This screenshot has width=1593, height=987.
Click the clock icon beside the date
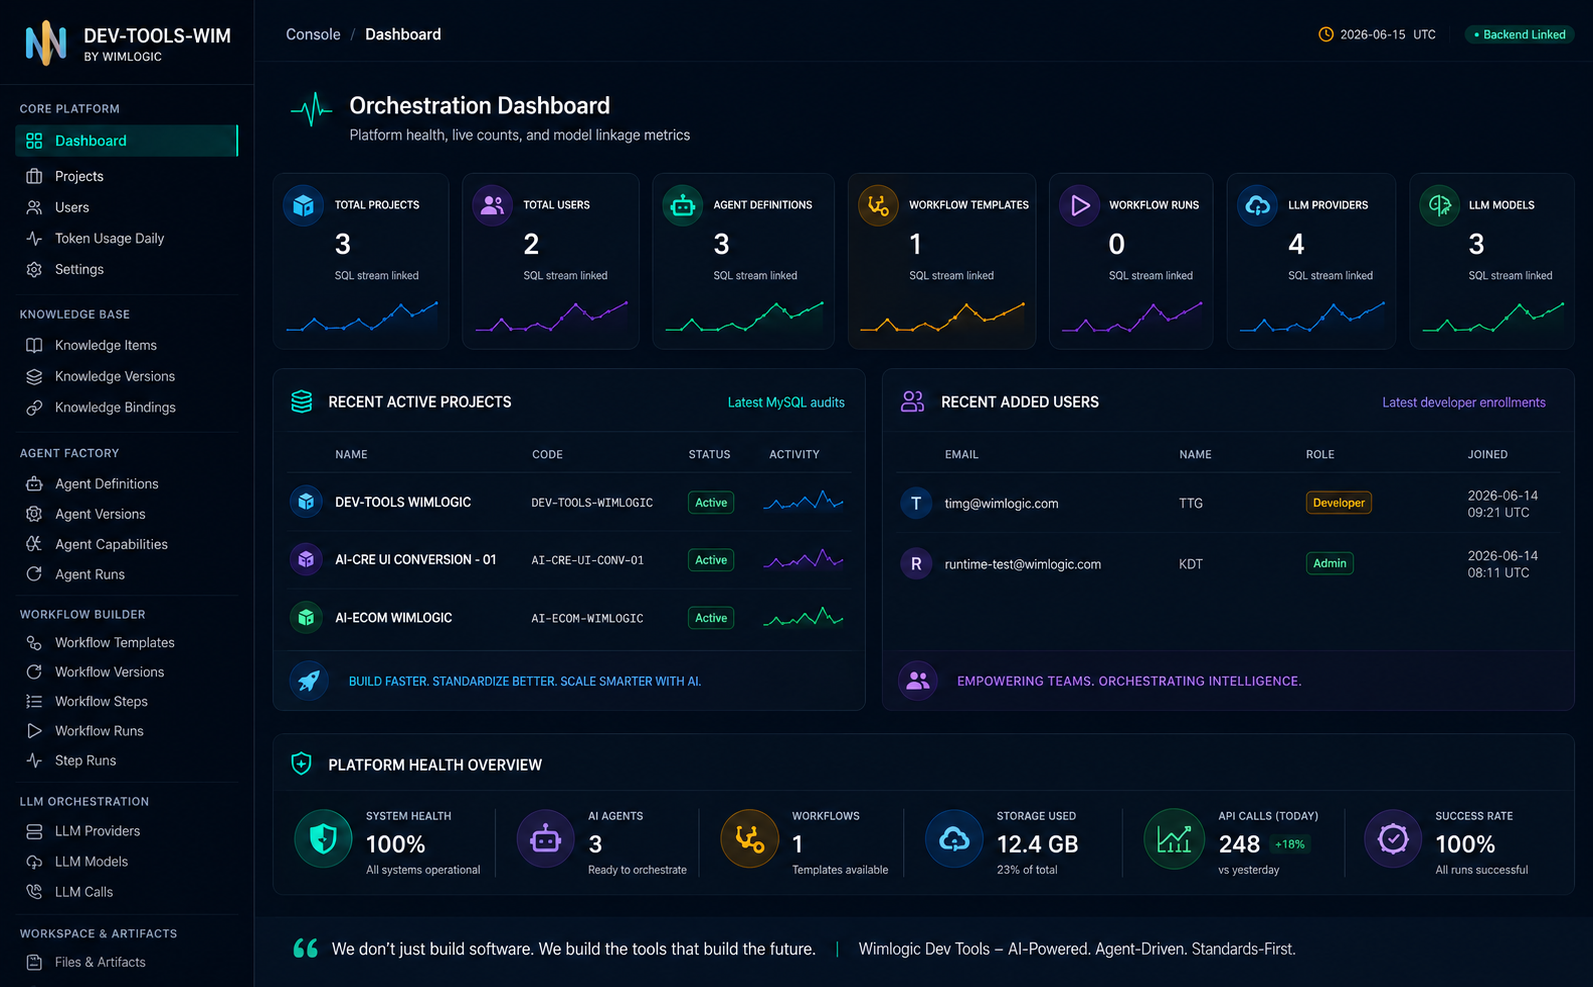click(1326, 34)
